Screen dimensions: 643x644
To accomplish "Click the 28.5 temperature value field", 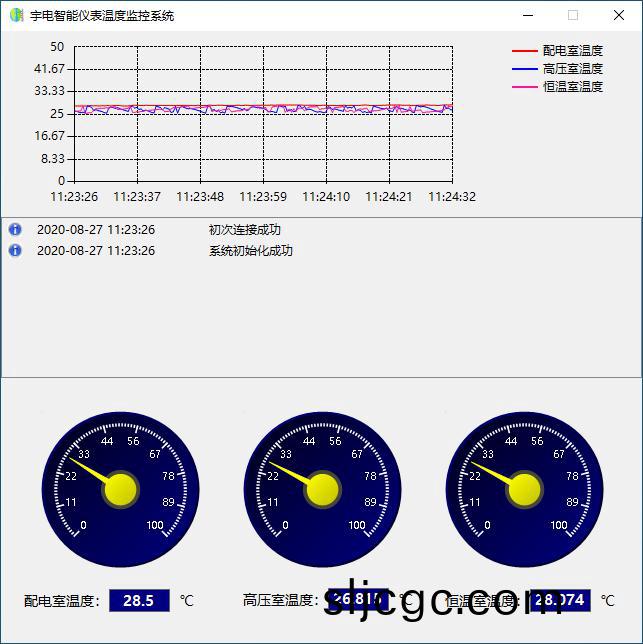I will coord(139,600).
